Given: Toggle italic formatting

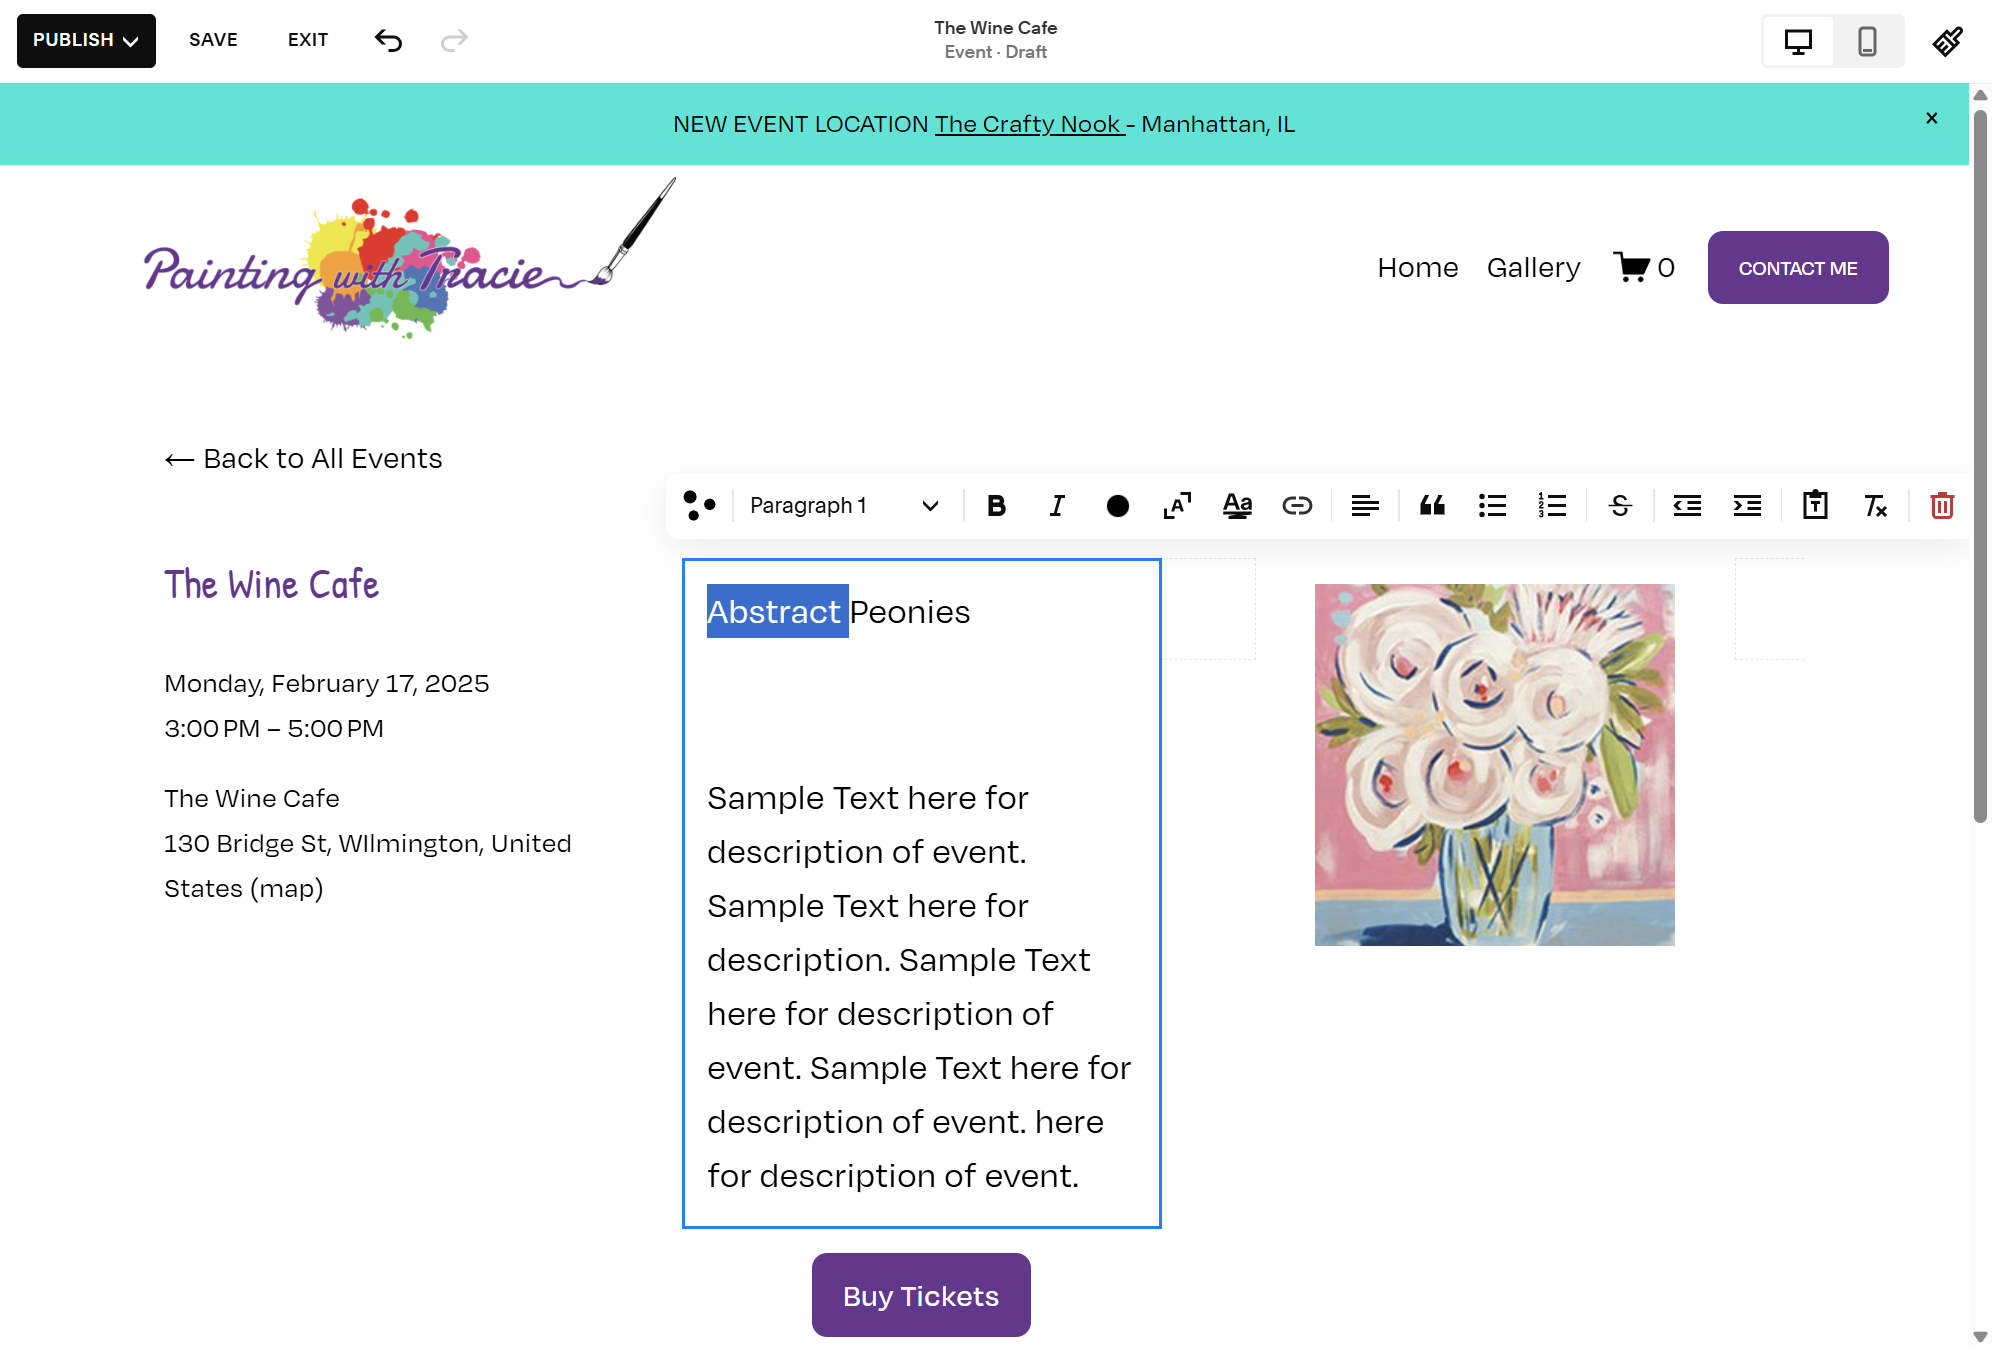Looking at the screenshot, I should [x=1057, y=506].
